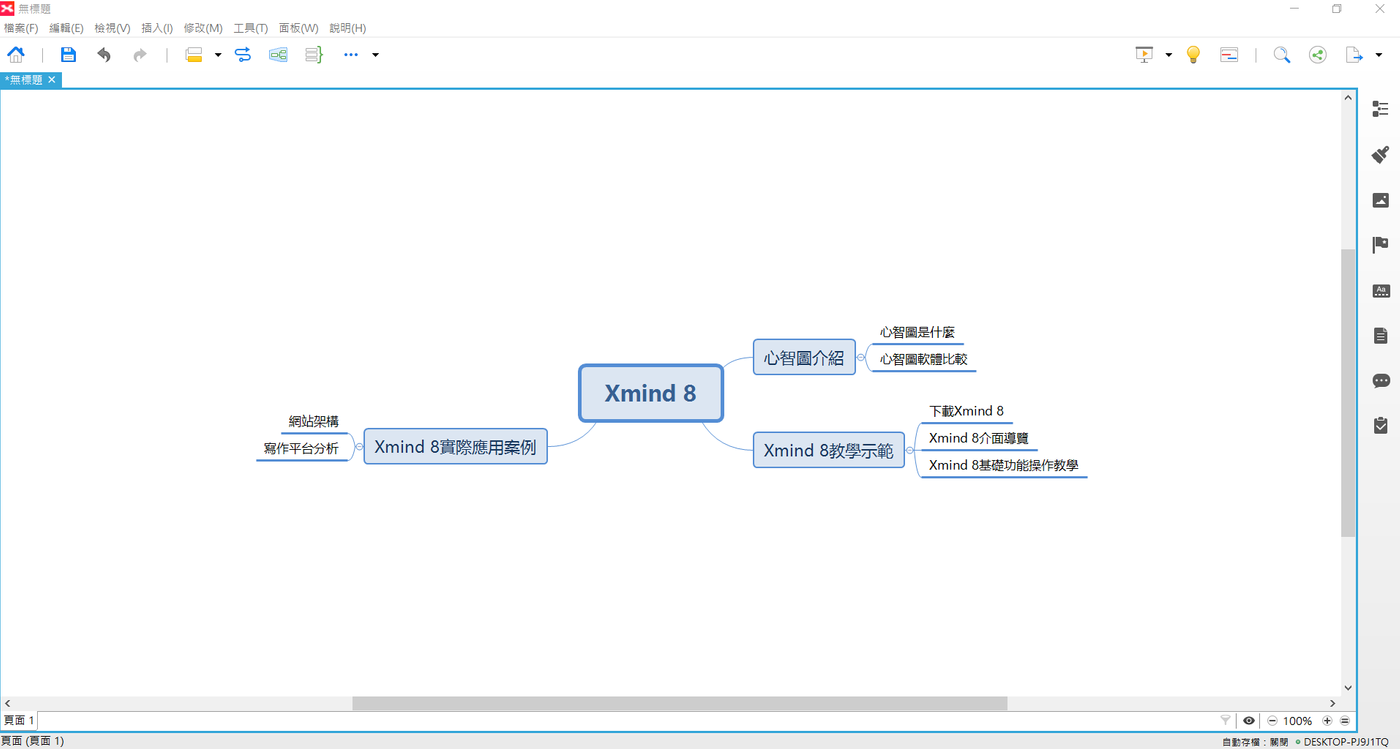1400x749 pixels.
Task: Undo the last action
Action: pyautogui.click(x=104, y=55)
